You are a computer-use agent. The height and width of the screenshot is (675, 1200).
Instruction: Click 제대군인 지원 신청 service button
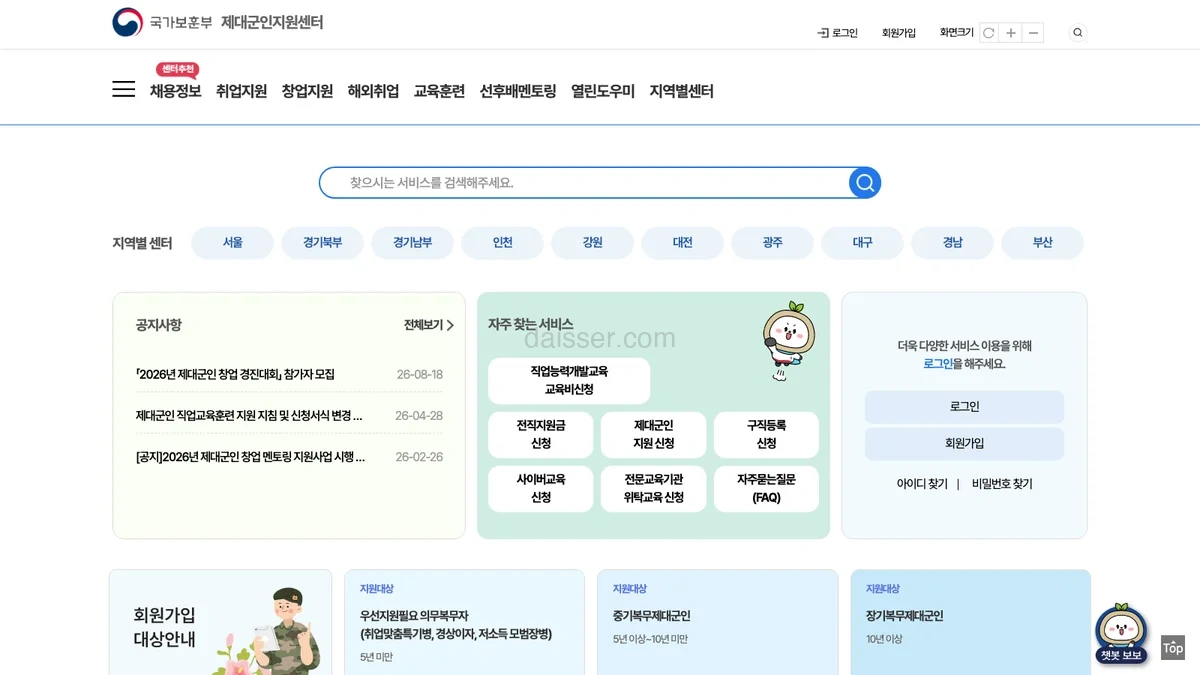[x=654, y=435]
